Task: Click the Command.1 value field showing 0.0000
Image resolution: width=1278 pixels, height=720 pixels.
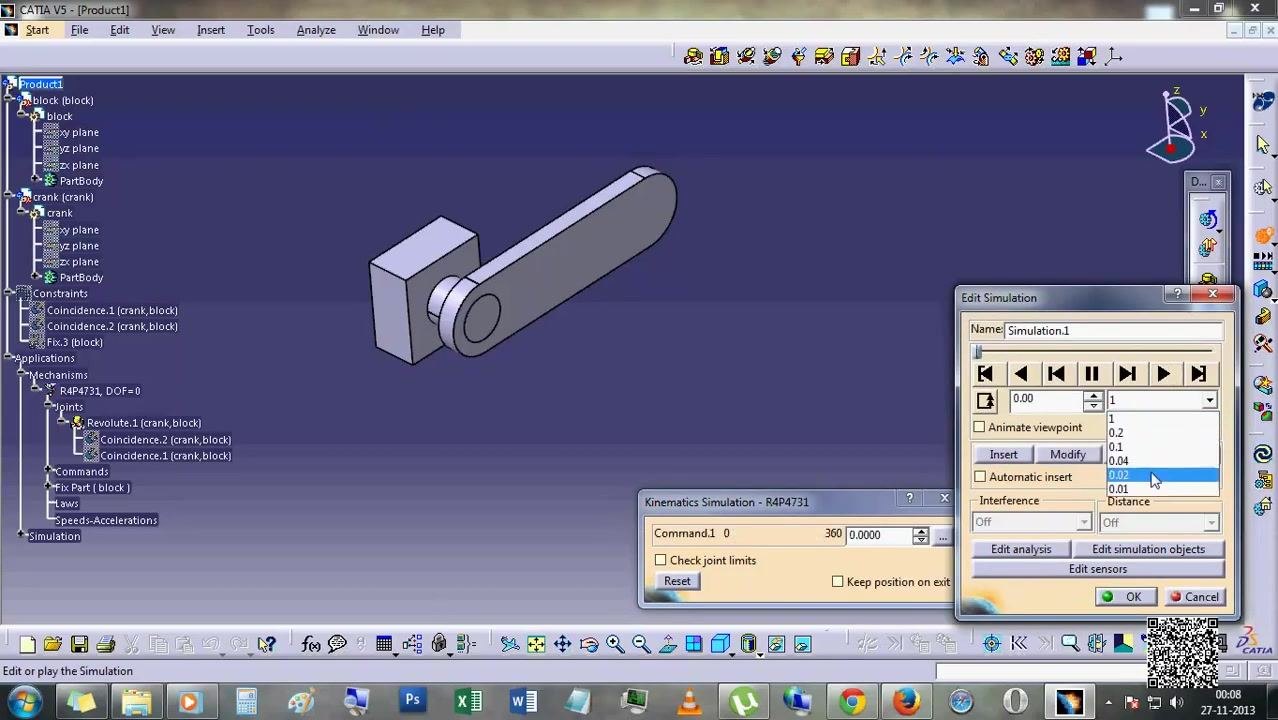Action: (x=878, y=535)
